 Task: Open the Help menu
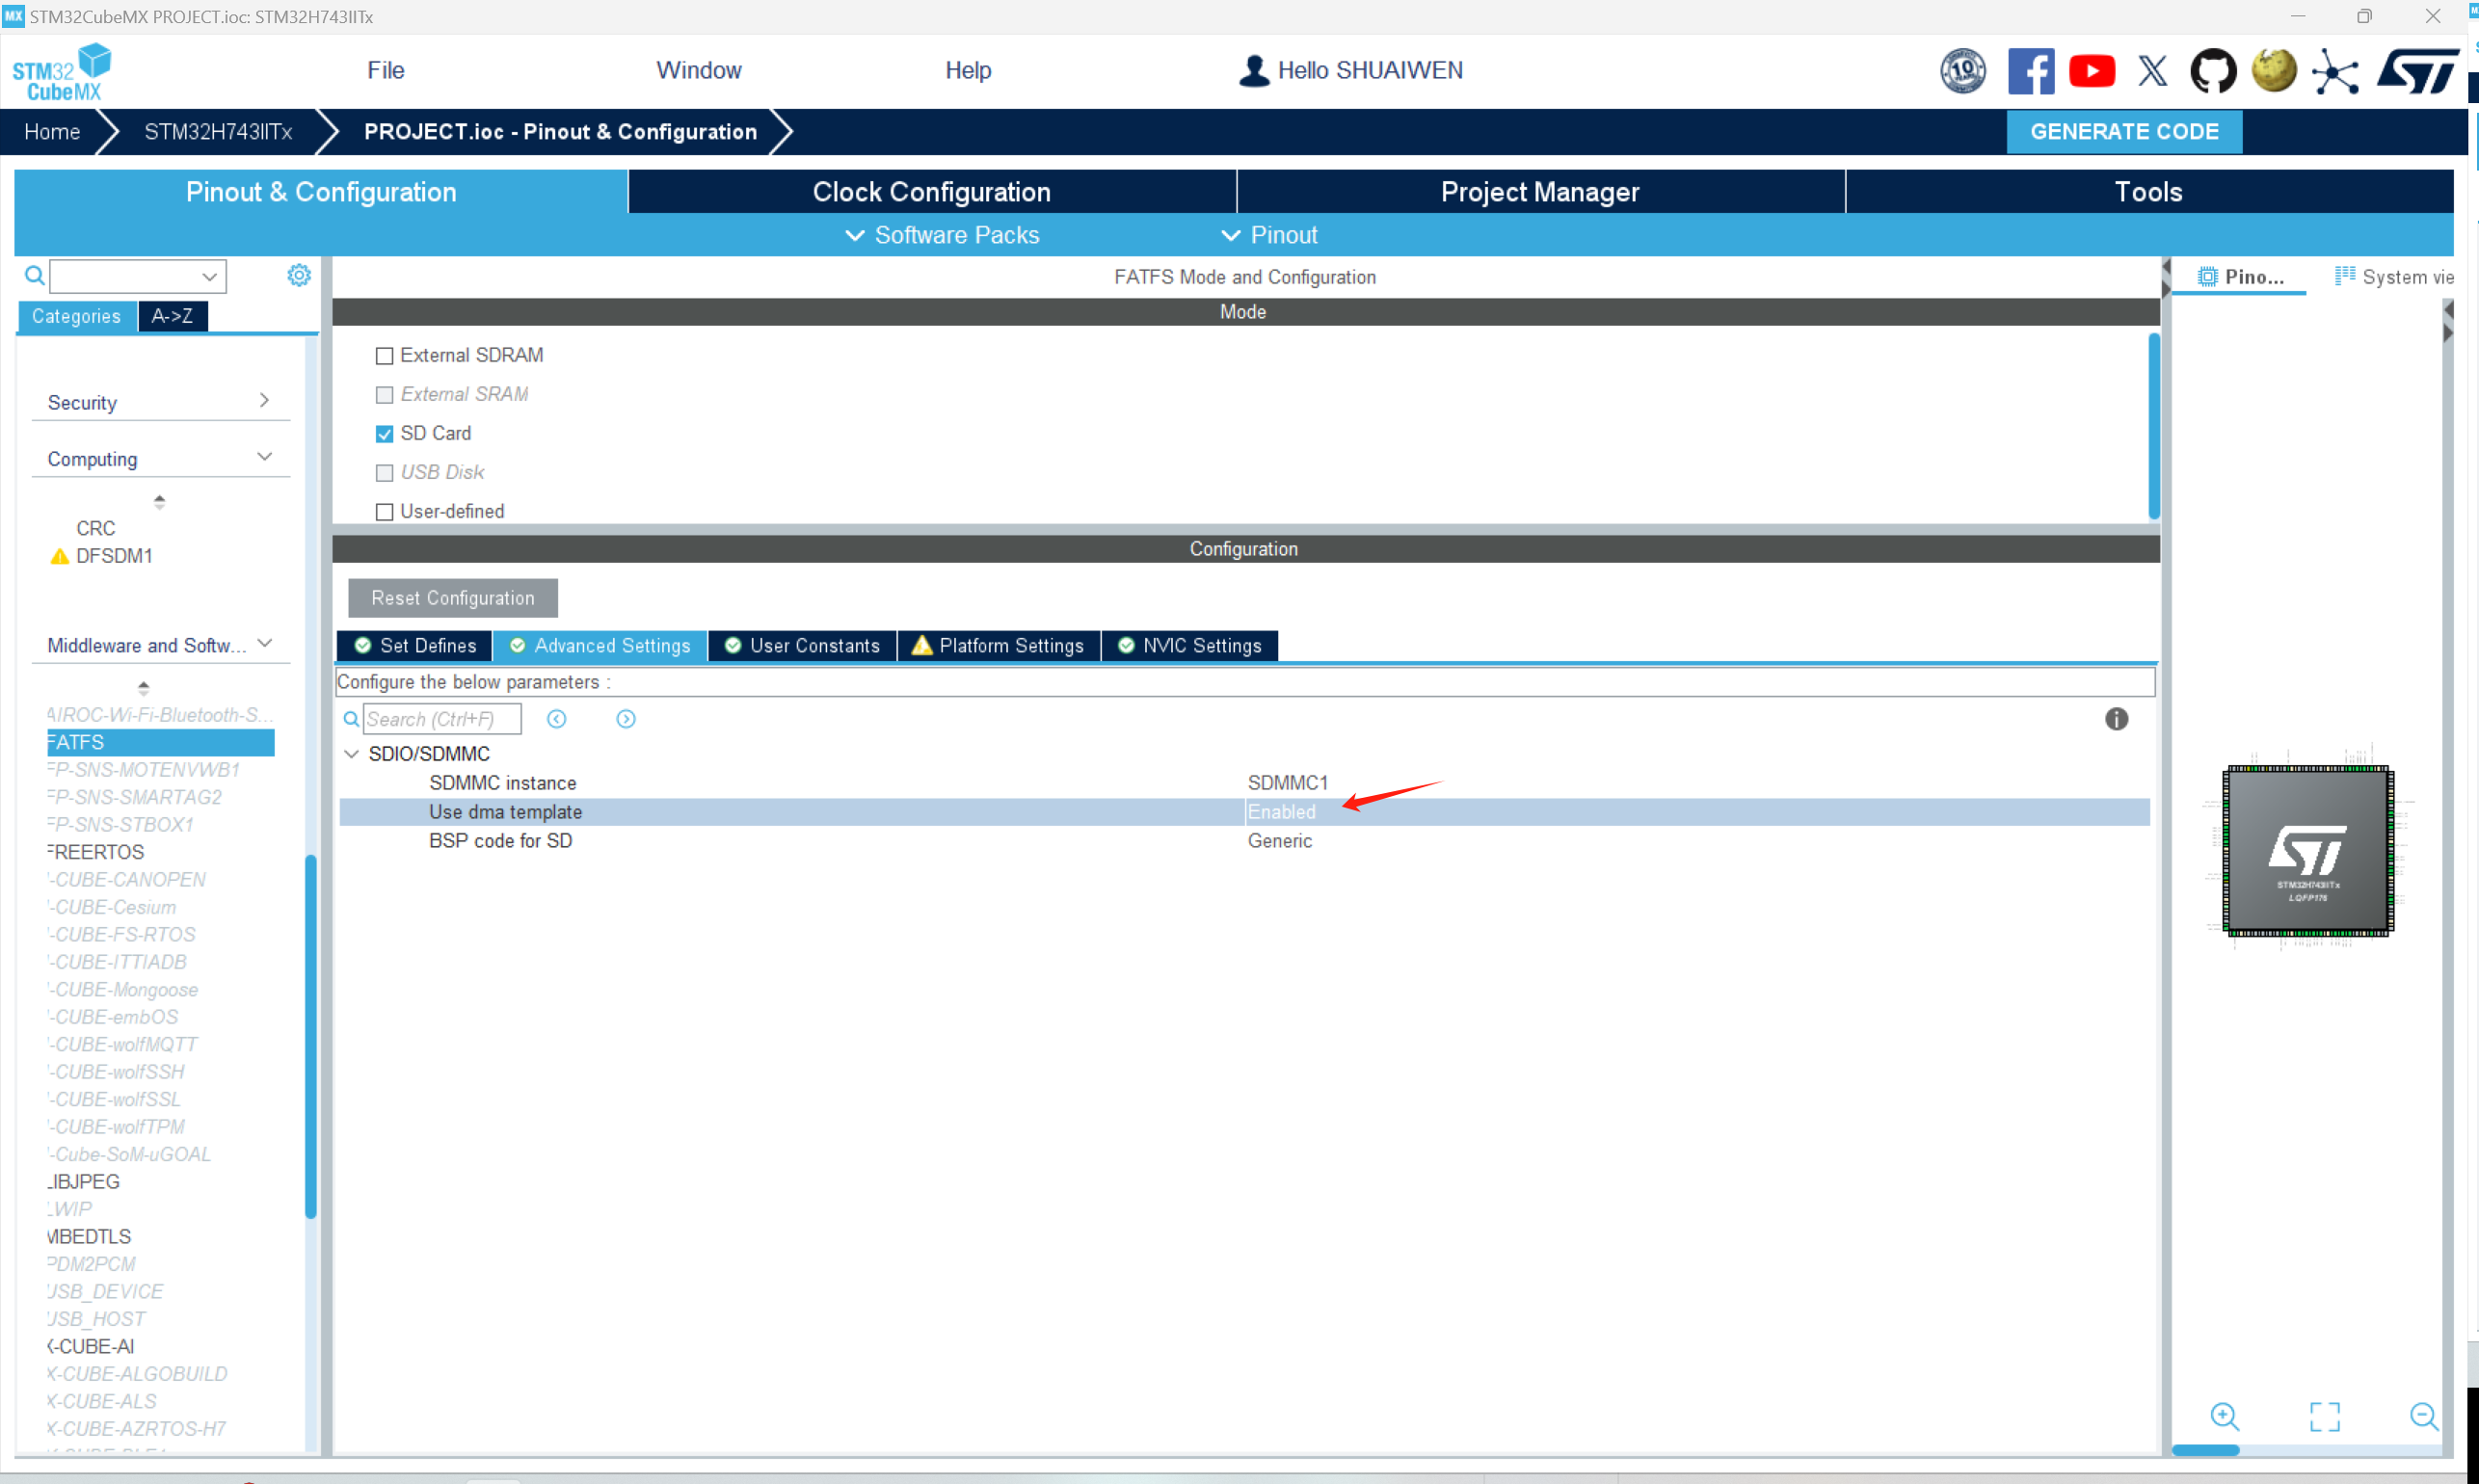[967, 70]
